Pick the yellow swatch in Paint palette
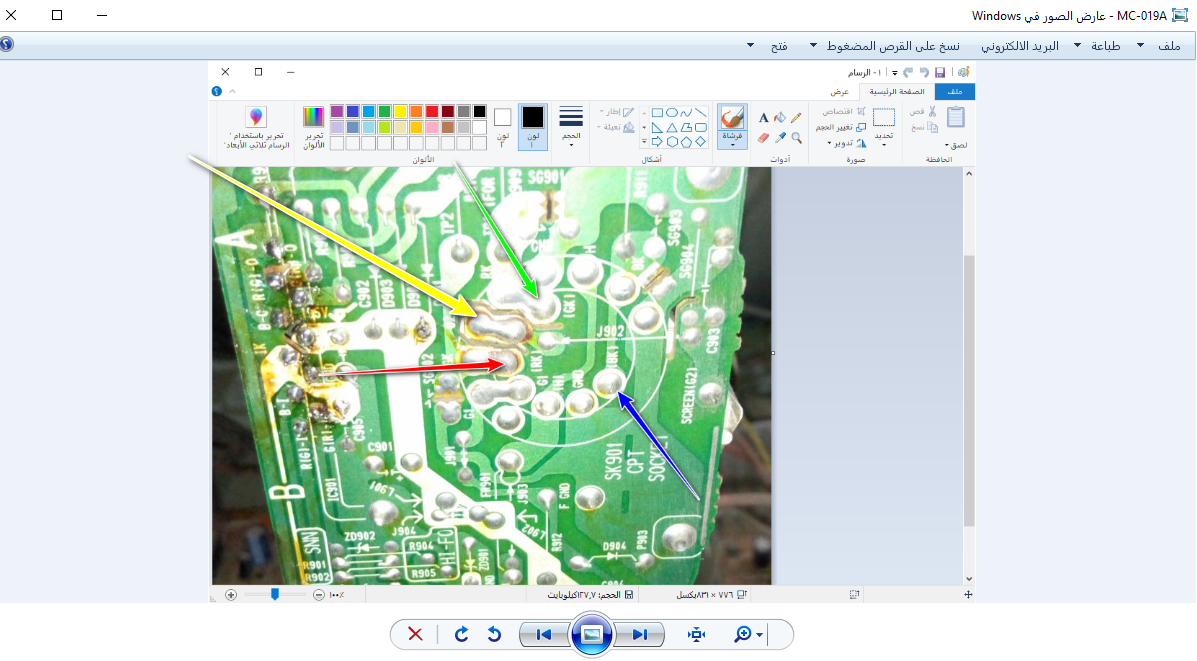Image resolution: width=1197 pixels, height=661 pixels. (x=400, y=112)
